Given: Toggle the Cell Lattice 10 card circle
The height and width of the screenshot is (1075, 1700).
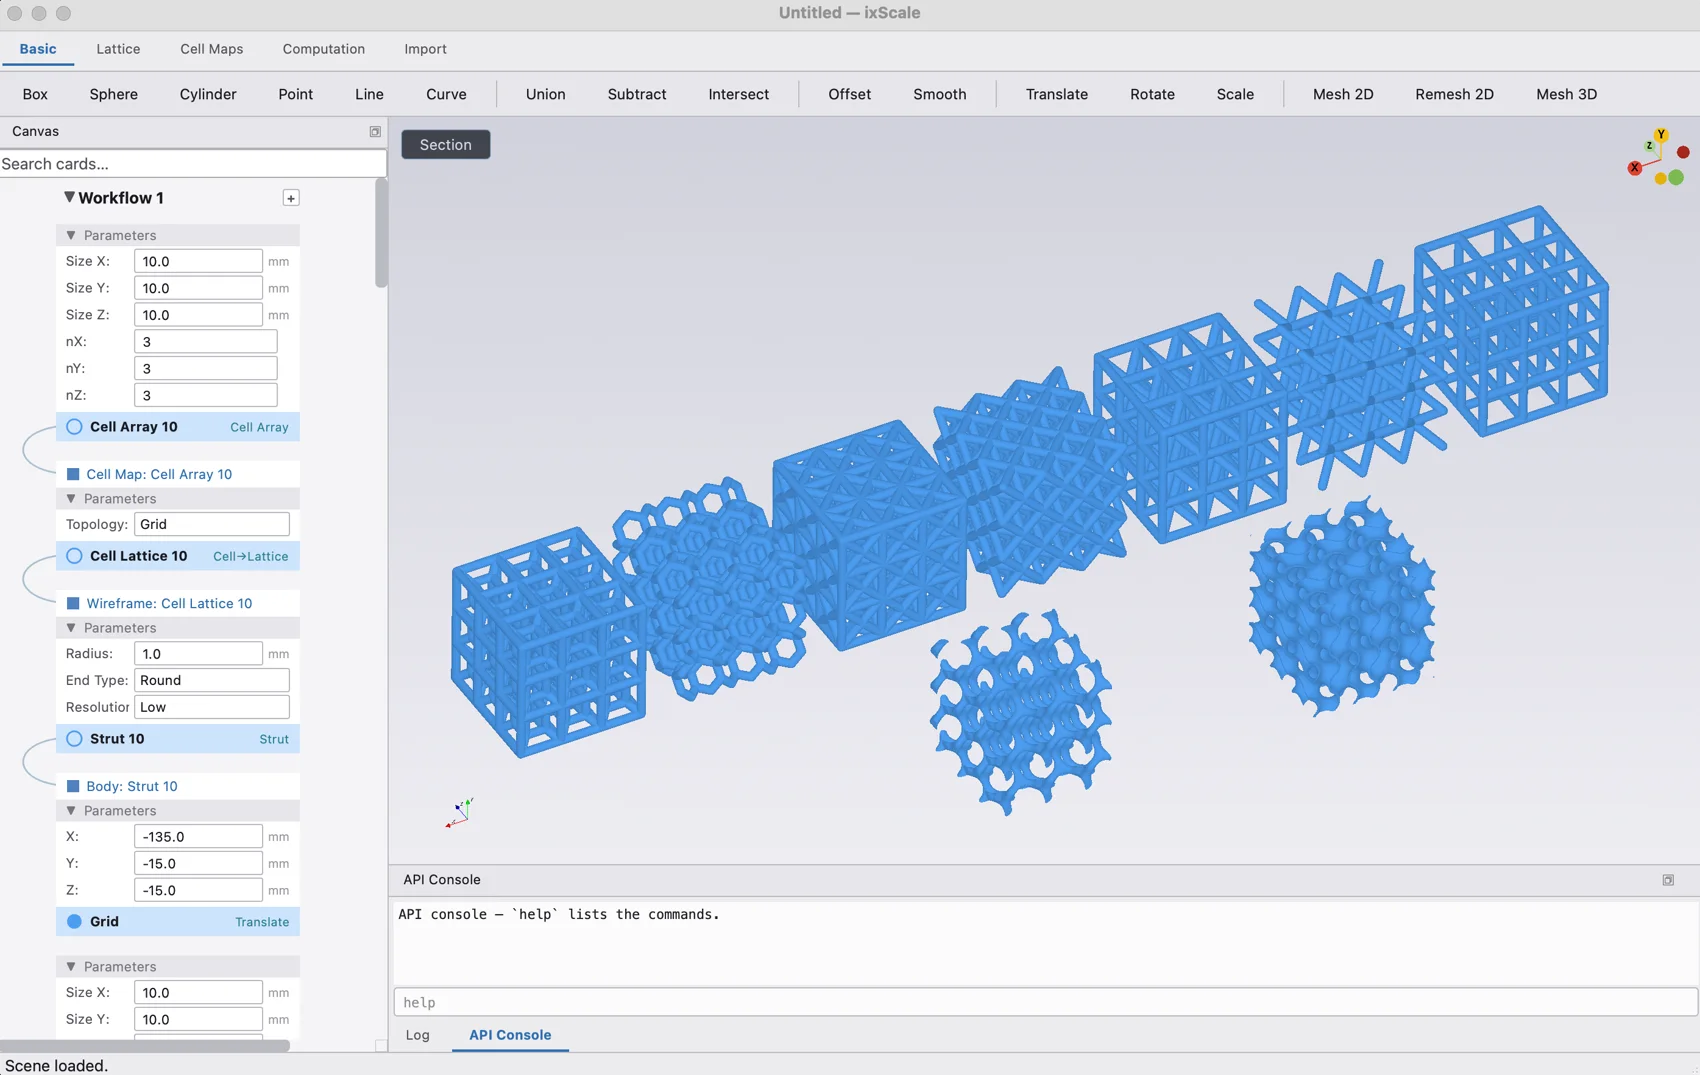Looking at the screenshot, I should 74,556.
